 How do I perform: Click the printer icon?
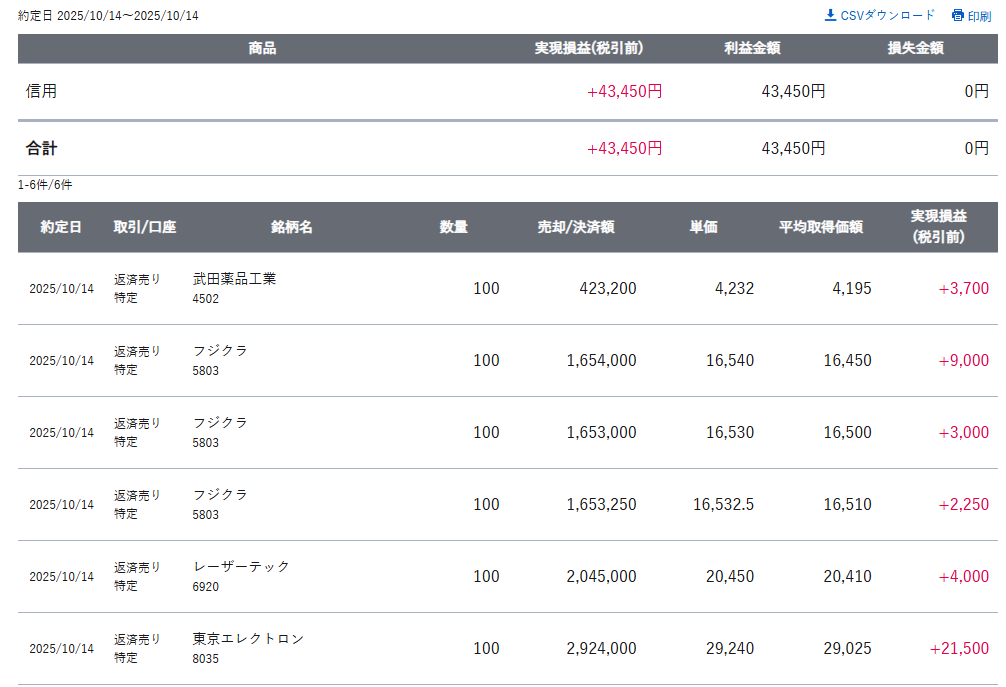point(957,15)
